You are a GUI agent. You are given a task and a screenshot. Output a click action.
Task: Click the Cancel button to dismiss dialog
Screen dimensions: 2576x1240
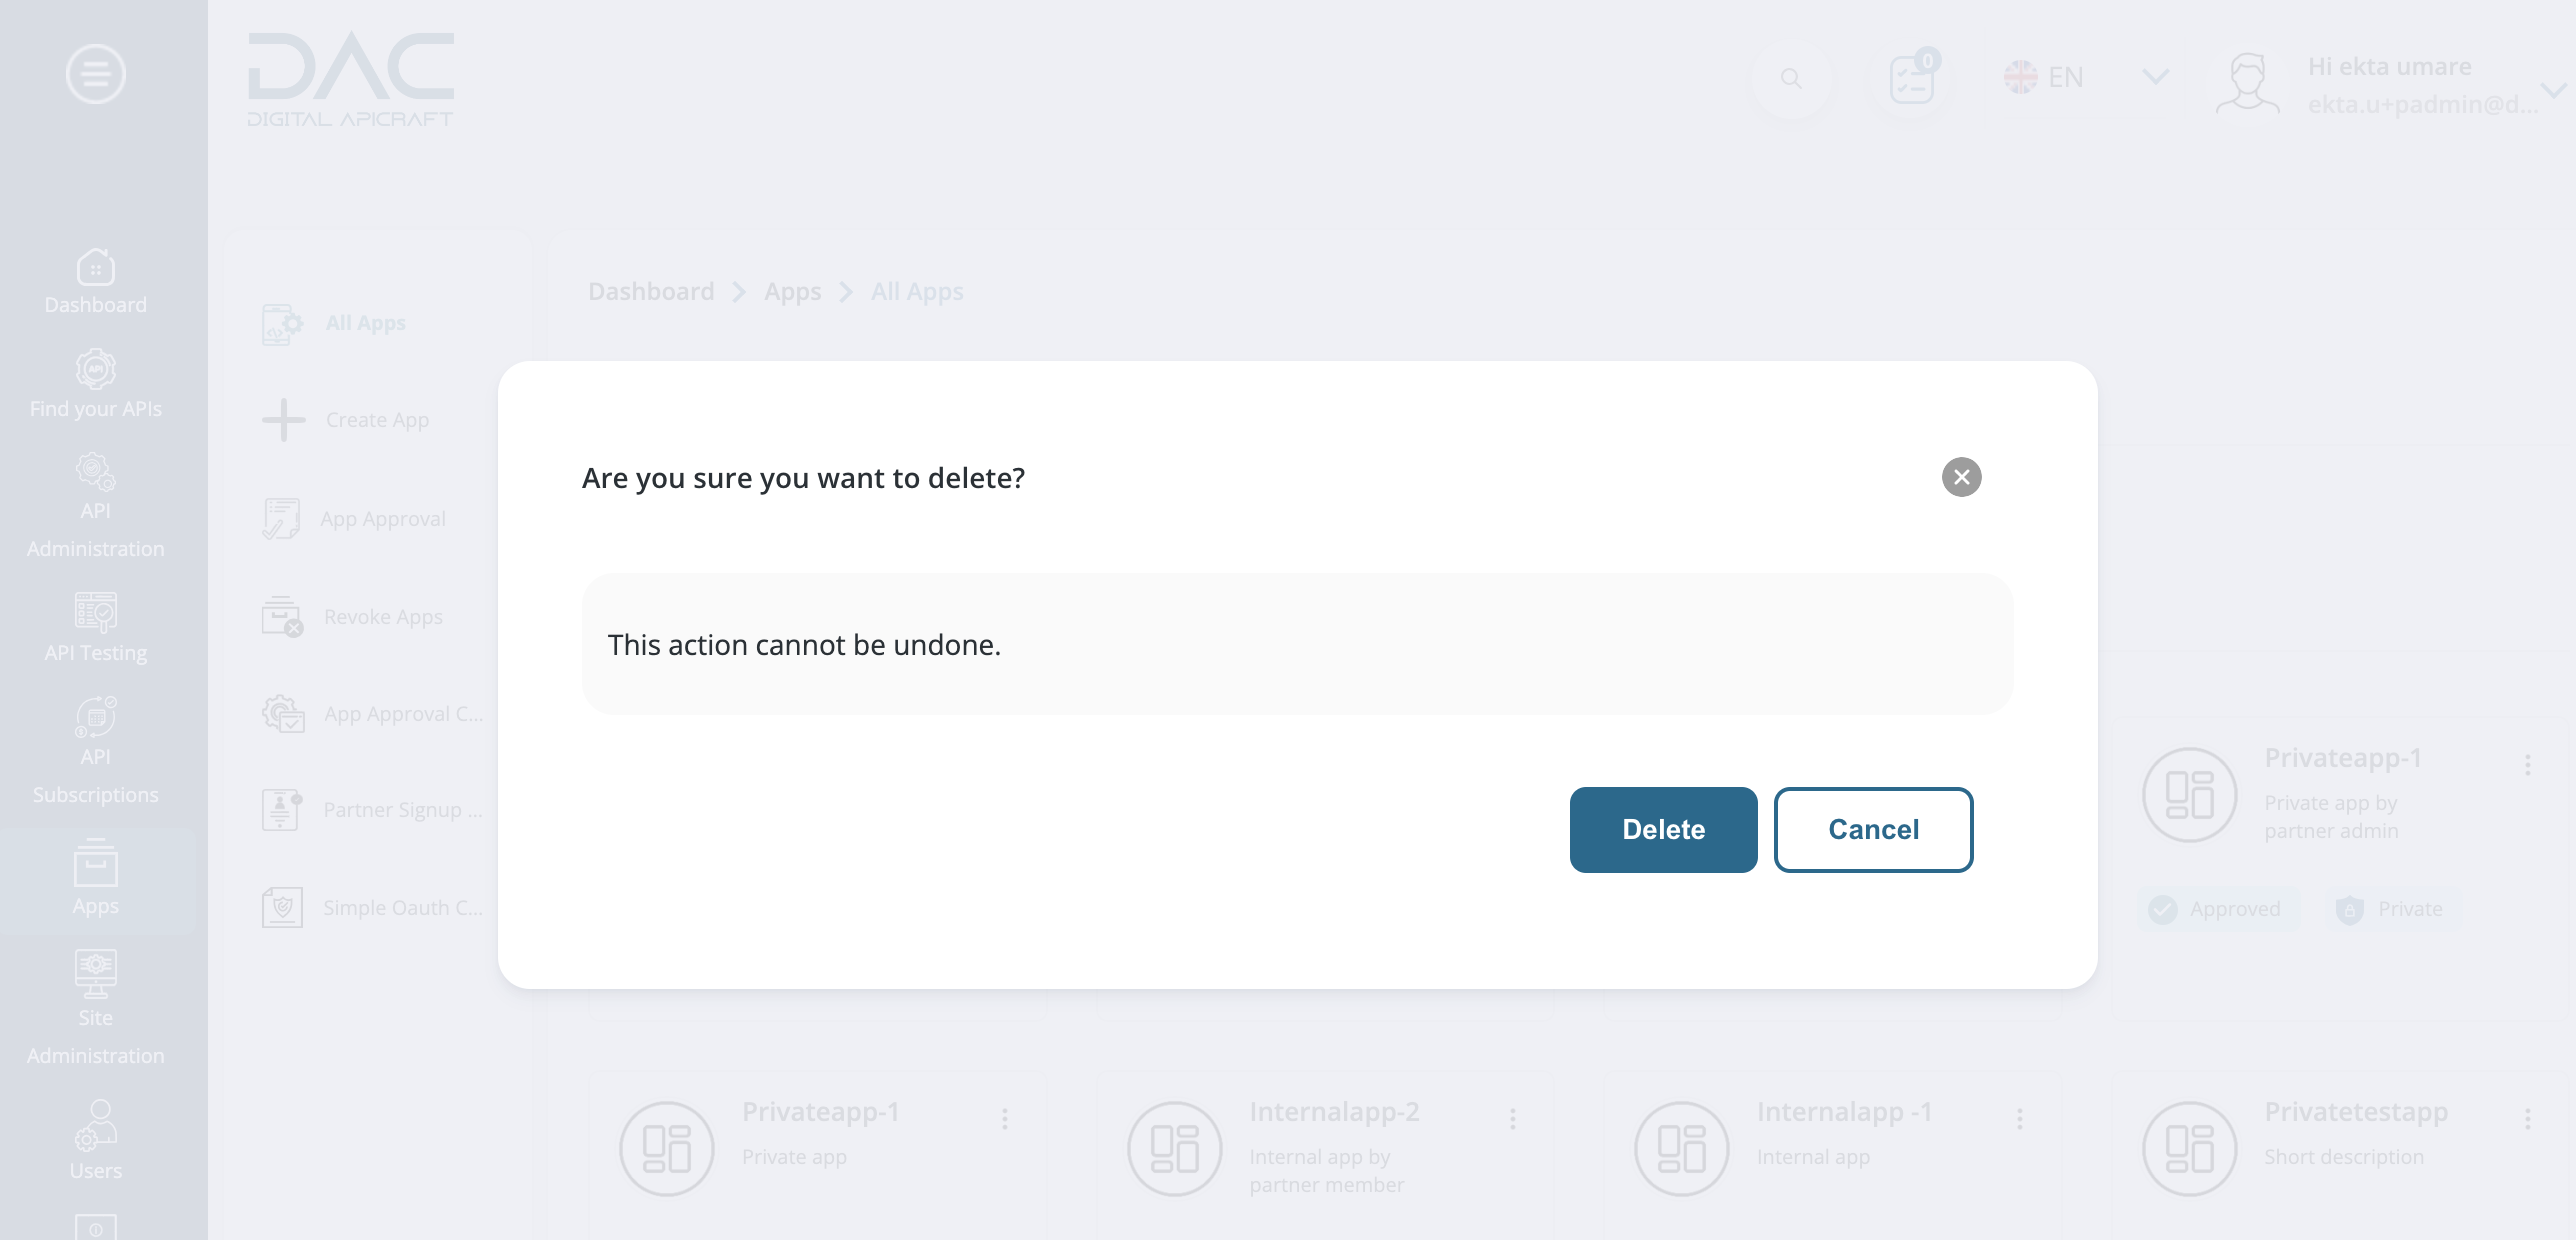[x=1873, y=829]
